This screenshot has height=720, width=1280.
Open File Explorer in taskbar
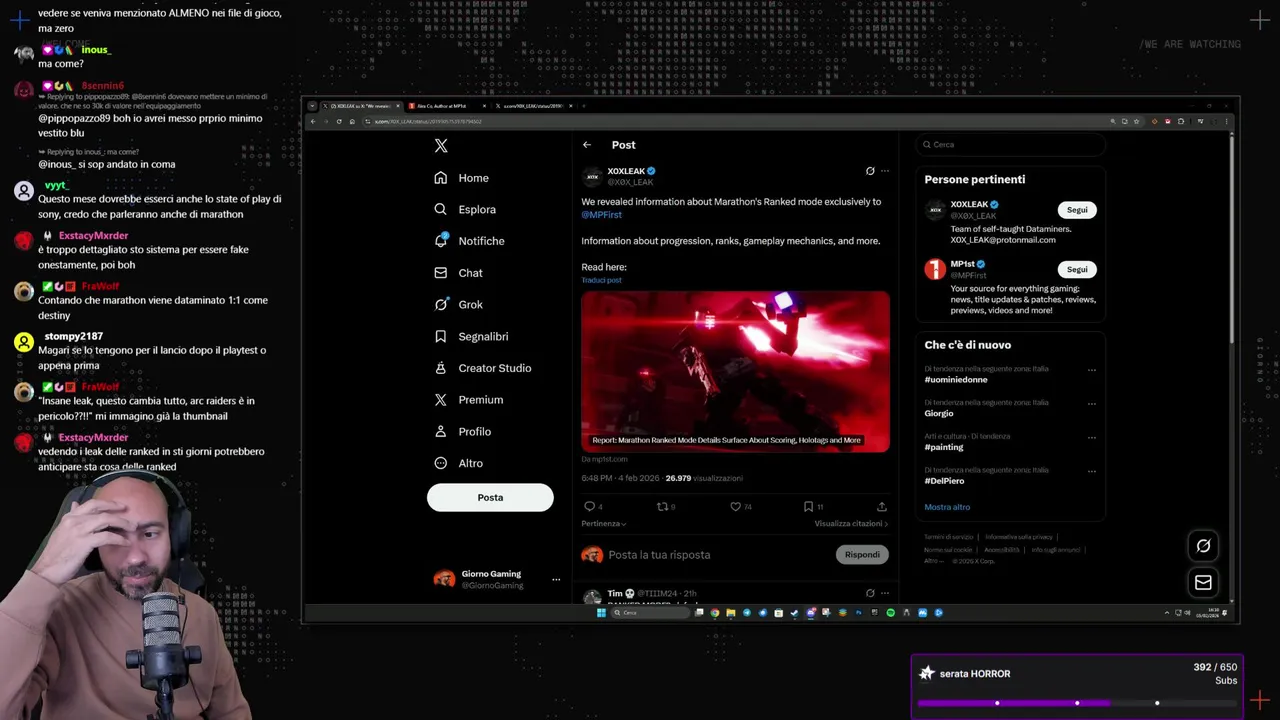(x=731, y=613)
